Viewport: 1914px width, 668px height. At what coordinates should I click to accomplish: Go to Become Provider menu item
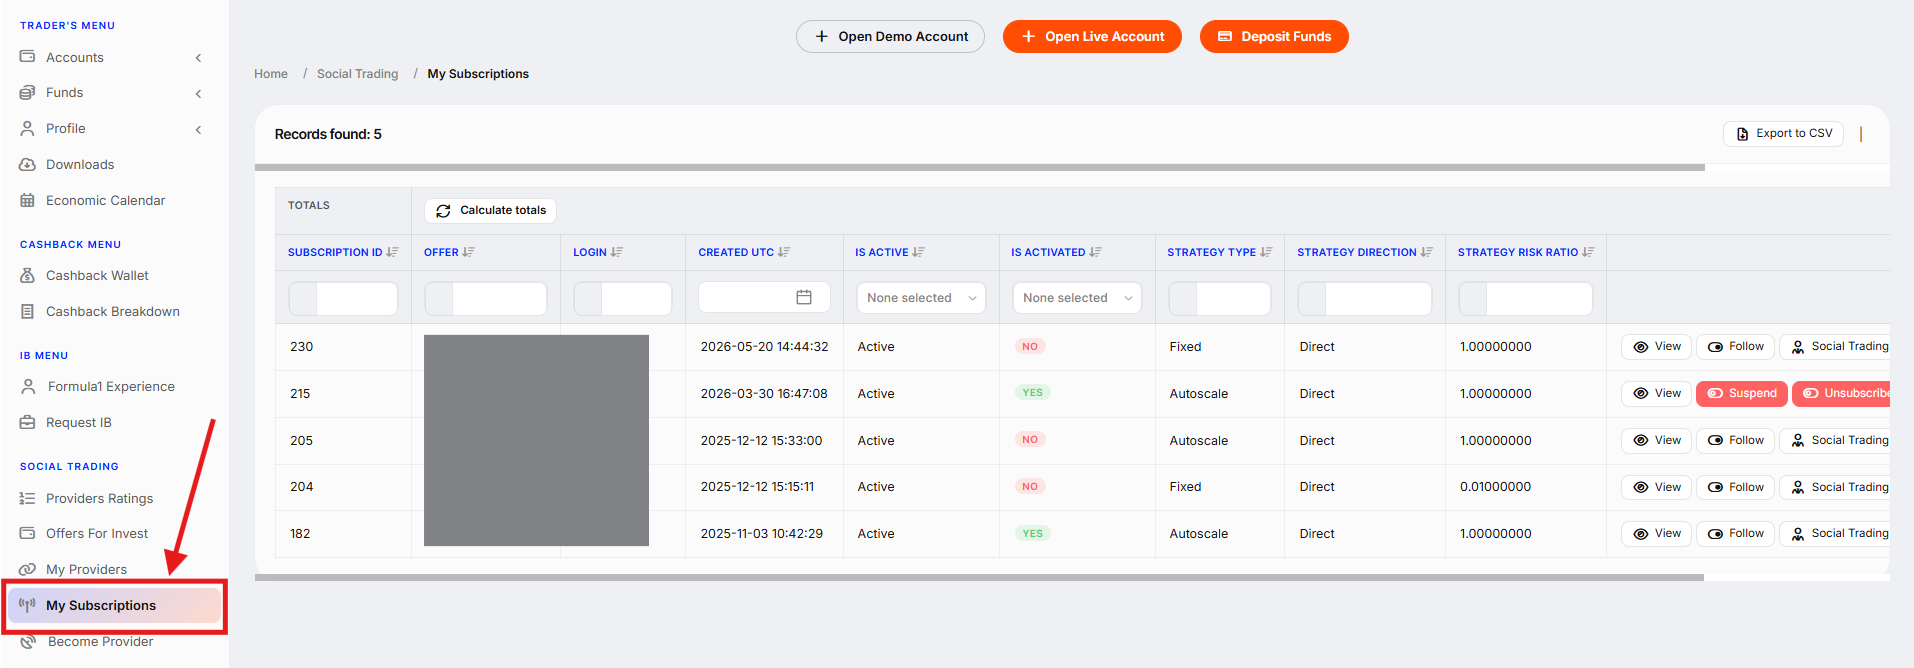click(x=101, y=642)
